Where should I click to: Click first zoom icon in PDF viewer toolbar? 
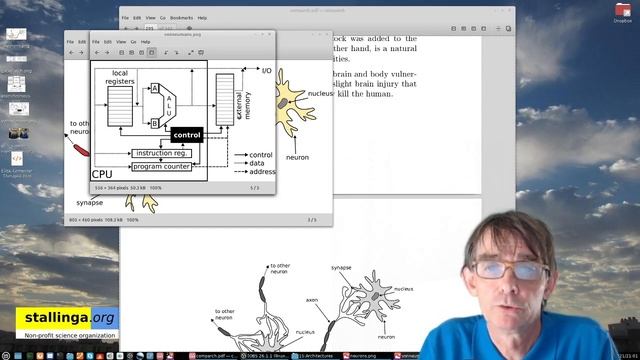pos(453,29)
